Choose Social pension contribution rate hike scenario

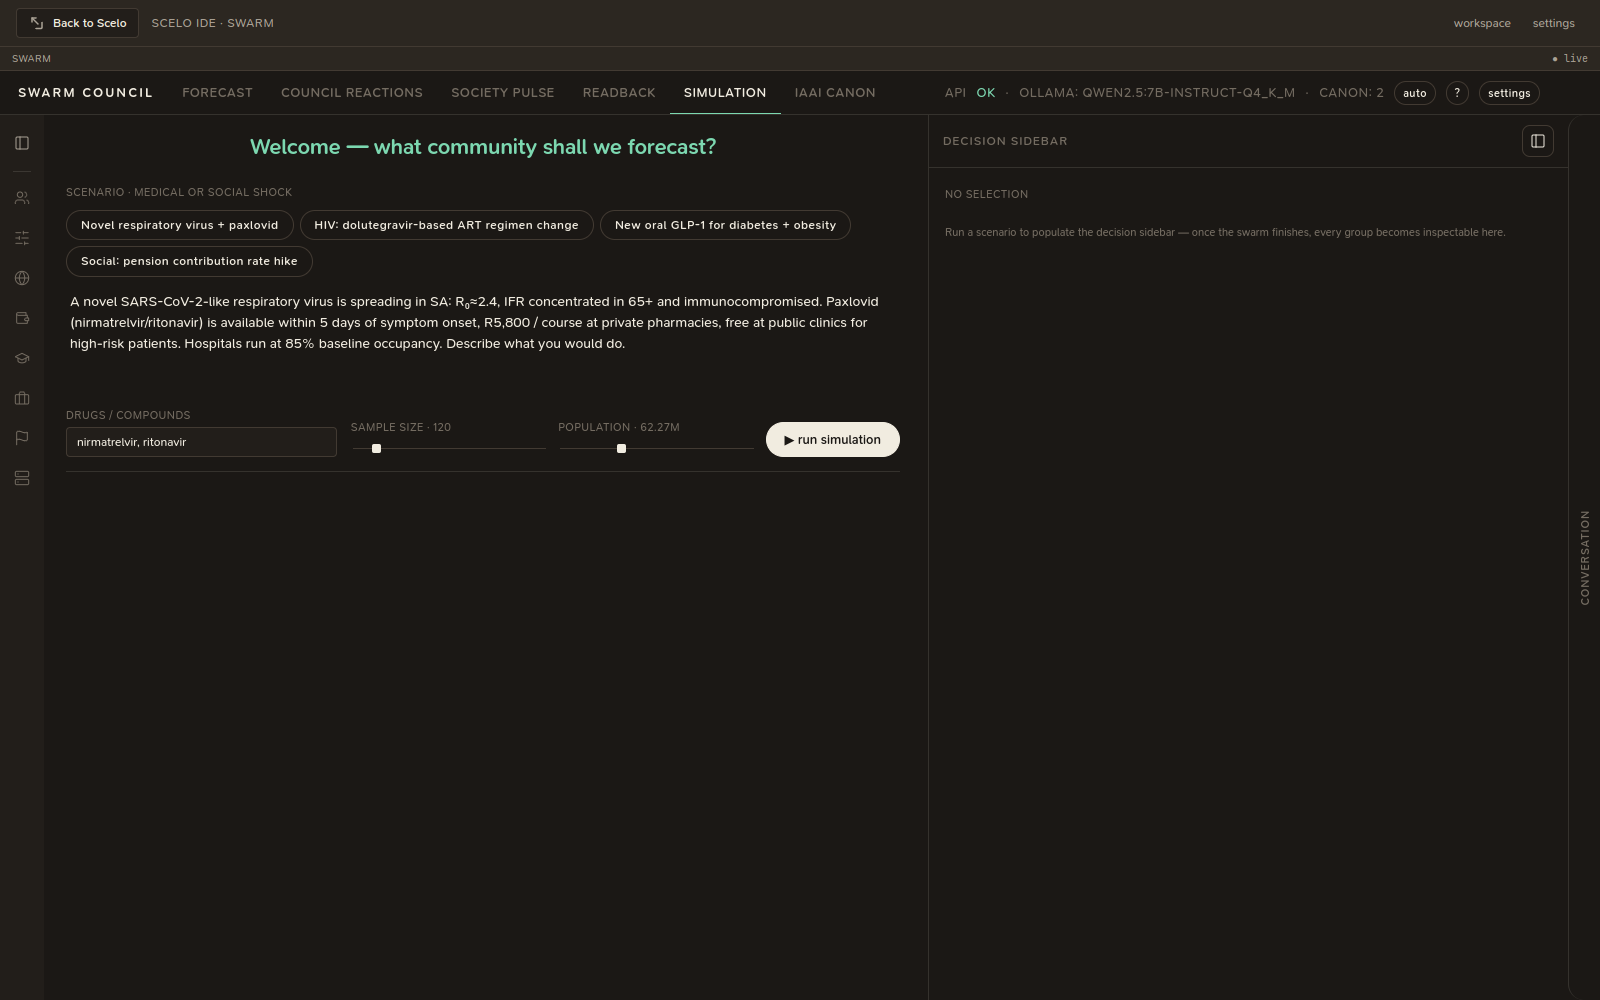189,261
